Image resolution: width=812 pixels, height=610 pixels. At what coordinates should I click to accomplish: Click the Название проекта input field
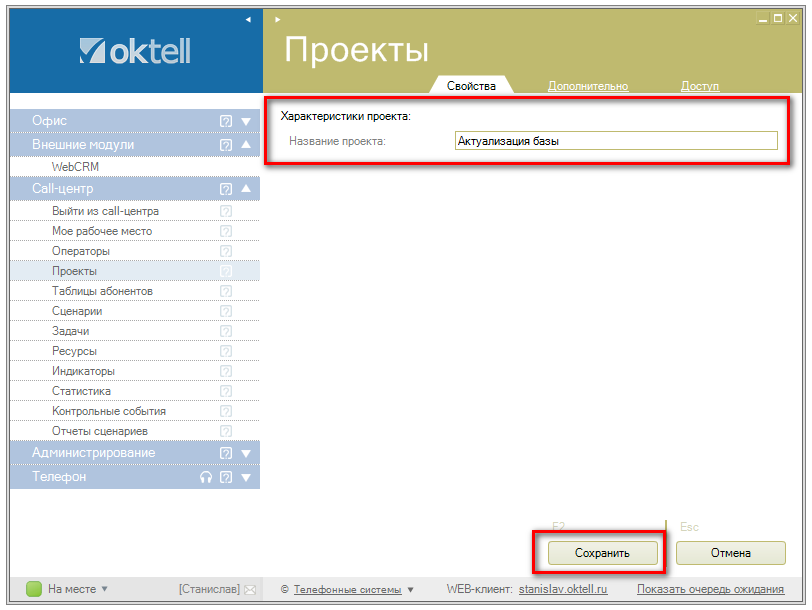pyautogui.click(x=615, y=141)
